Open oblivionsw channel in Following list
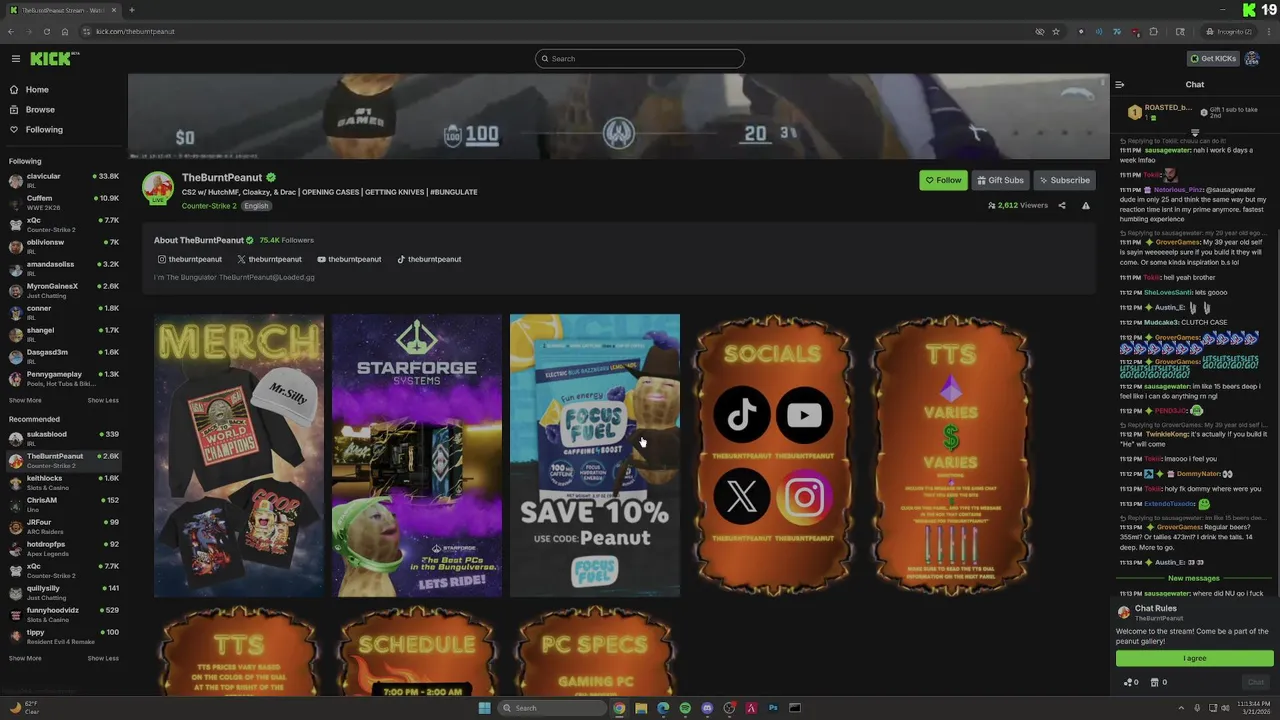Screen dimensions: 1280x720 64,247
